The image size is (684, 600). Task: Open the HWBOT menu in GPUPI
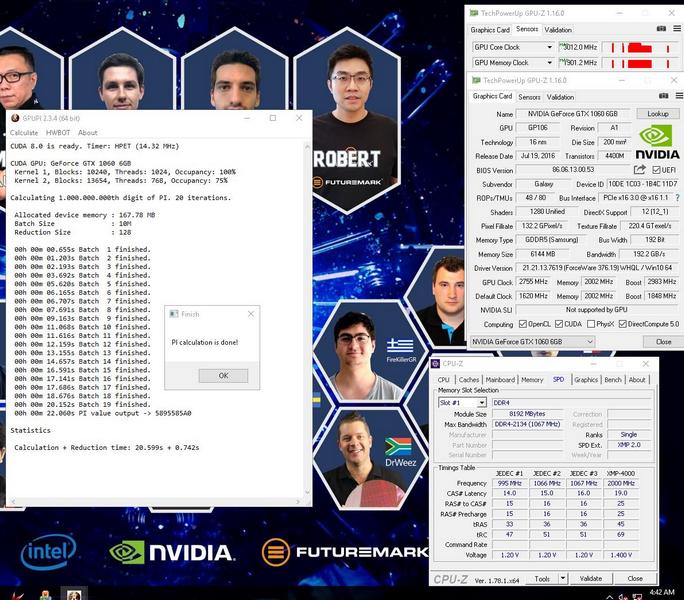point(58,133)
